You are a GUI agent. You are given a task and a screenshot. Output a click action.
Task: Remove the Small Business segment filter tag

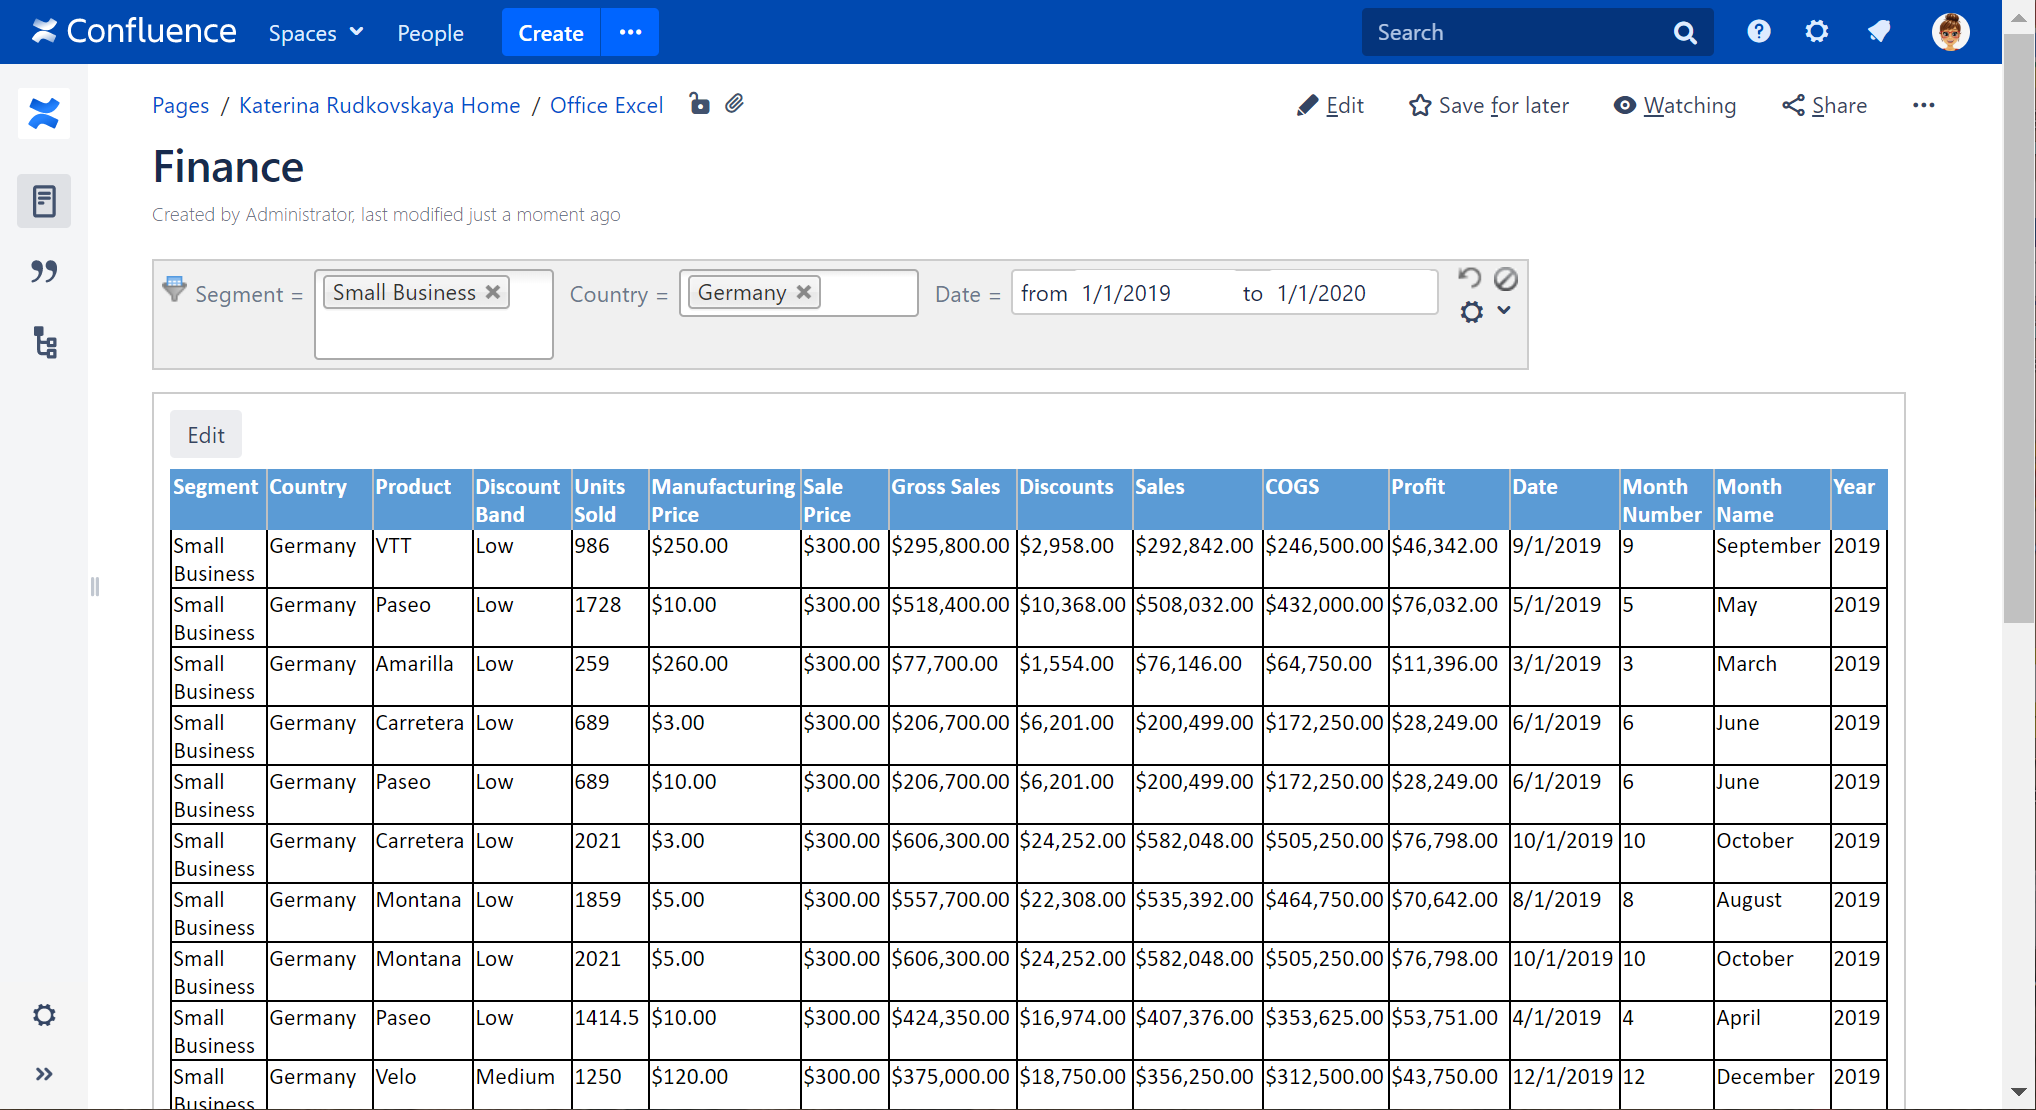pyautogui.click(x=493, y=292)
